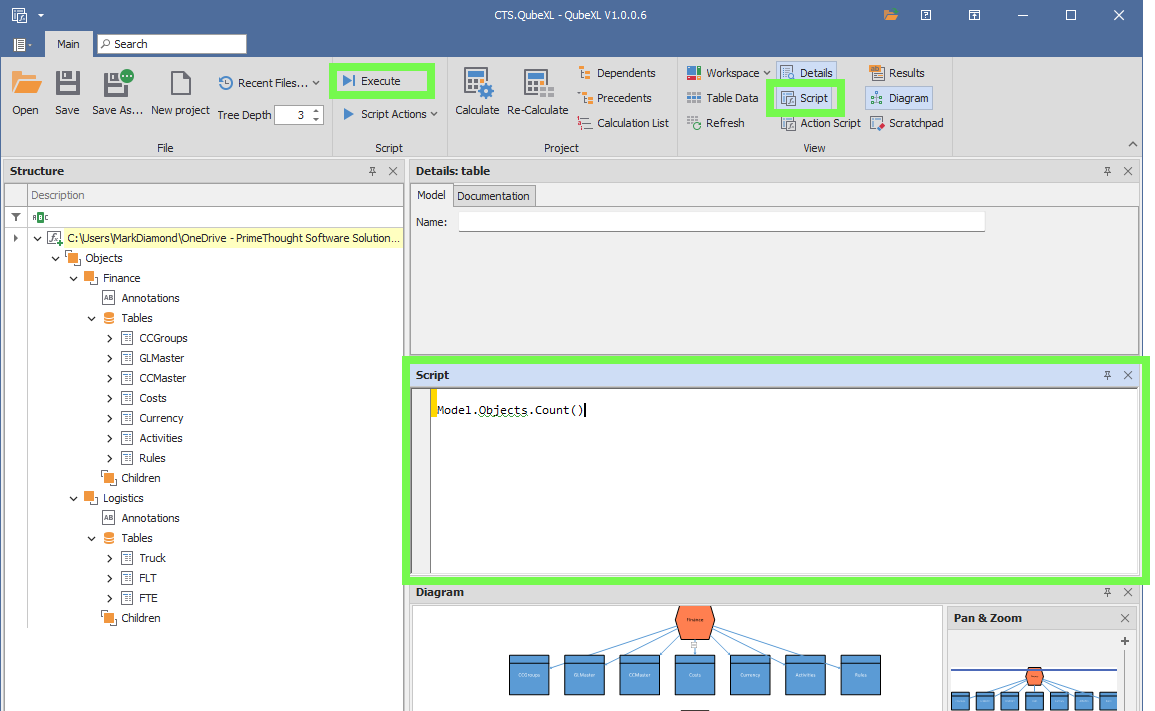Click the Dependents button

pos(617,73)
